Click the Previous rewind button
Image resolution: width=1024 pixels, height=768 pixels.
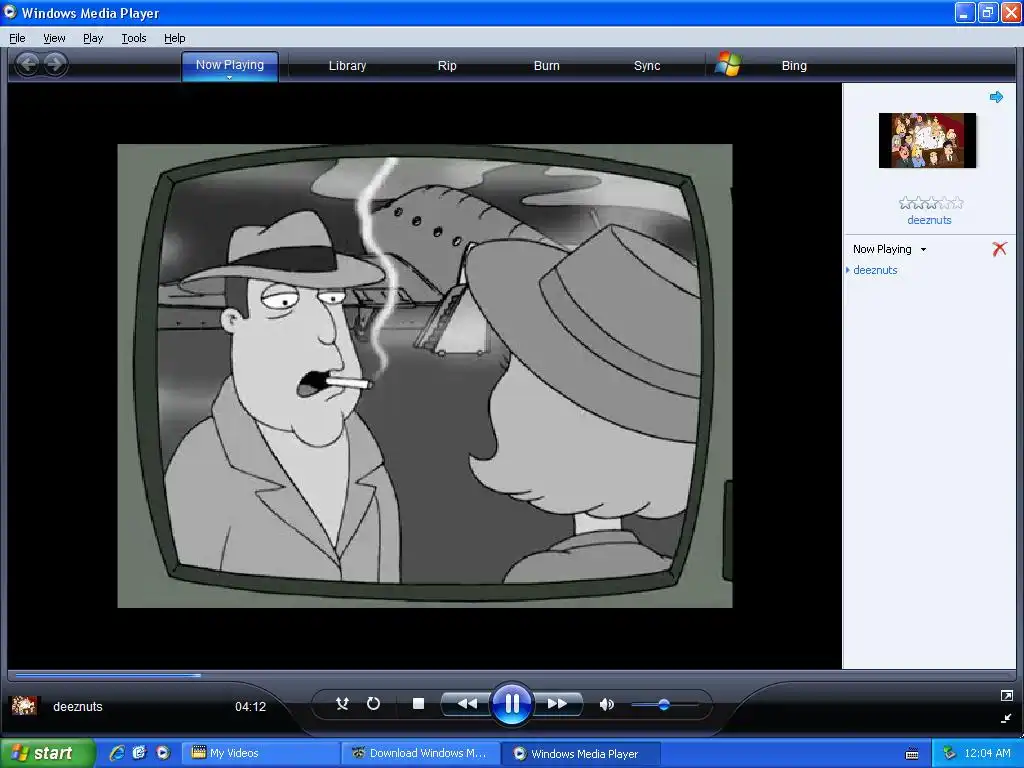466,704
